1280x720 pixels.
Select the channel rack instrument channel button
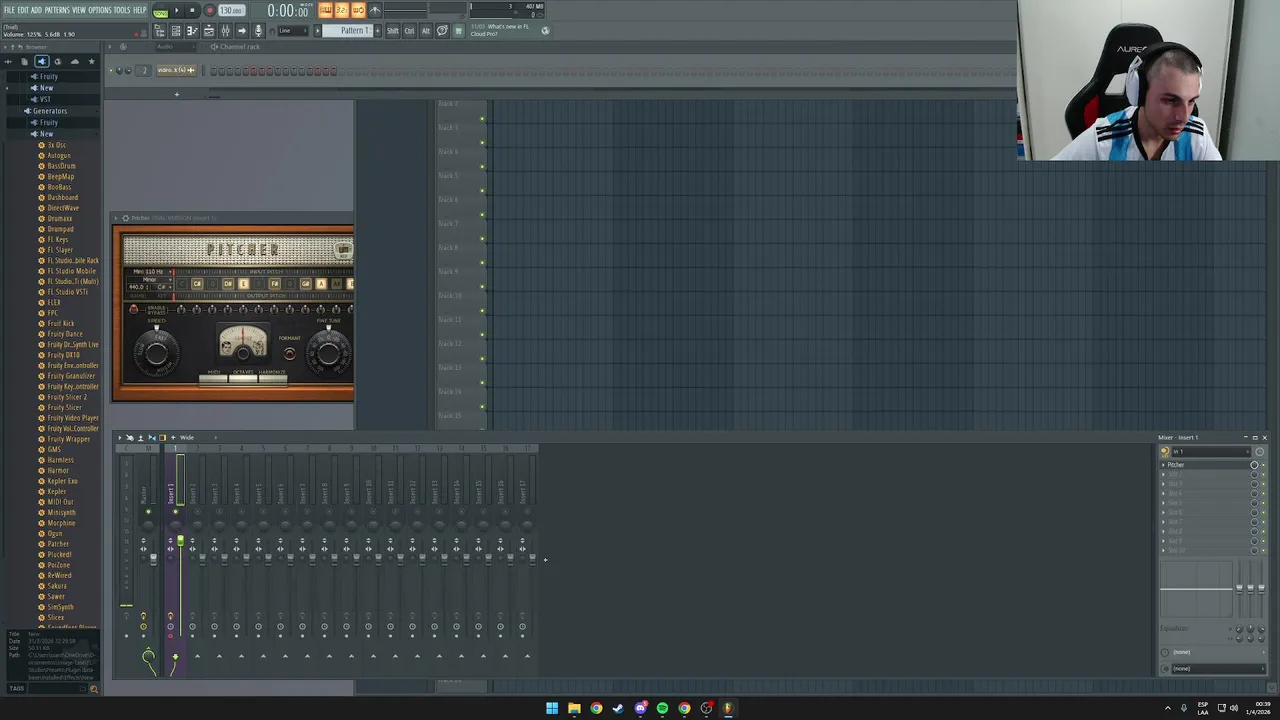click(175, 70)
